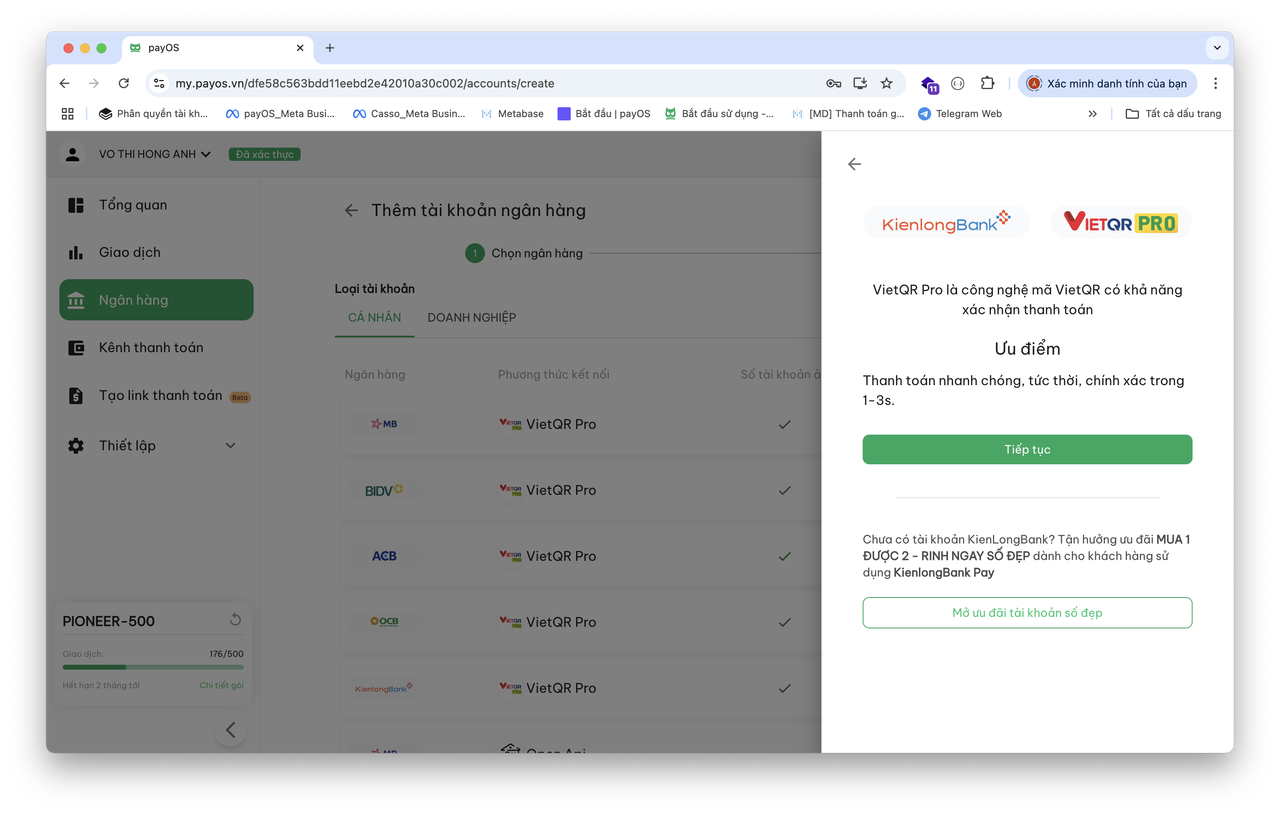Click the browser back button
This screenshot has height=814, width=1280.
point(65,83)
